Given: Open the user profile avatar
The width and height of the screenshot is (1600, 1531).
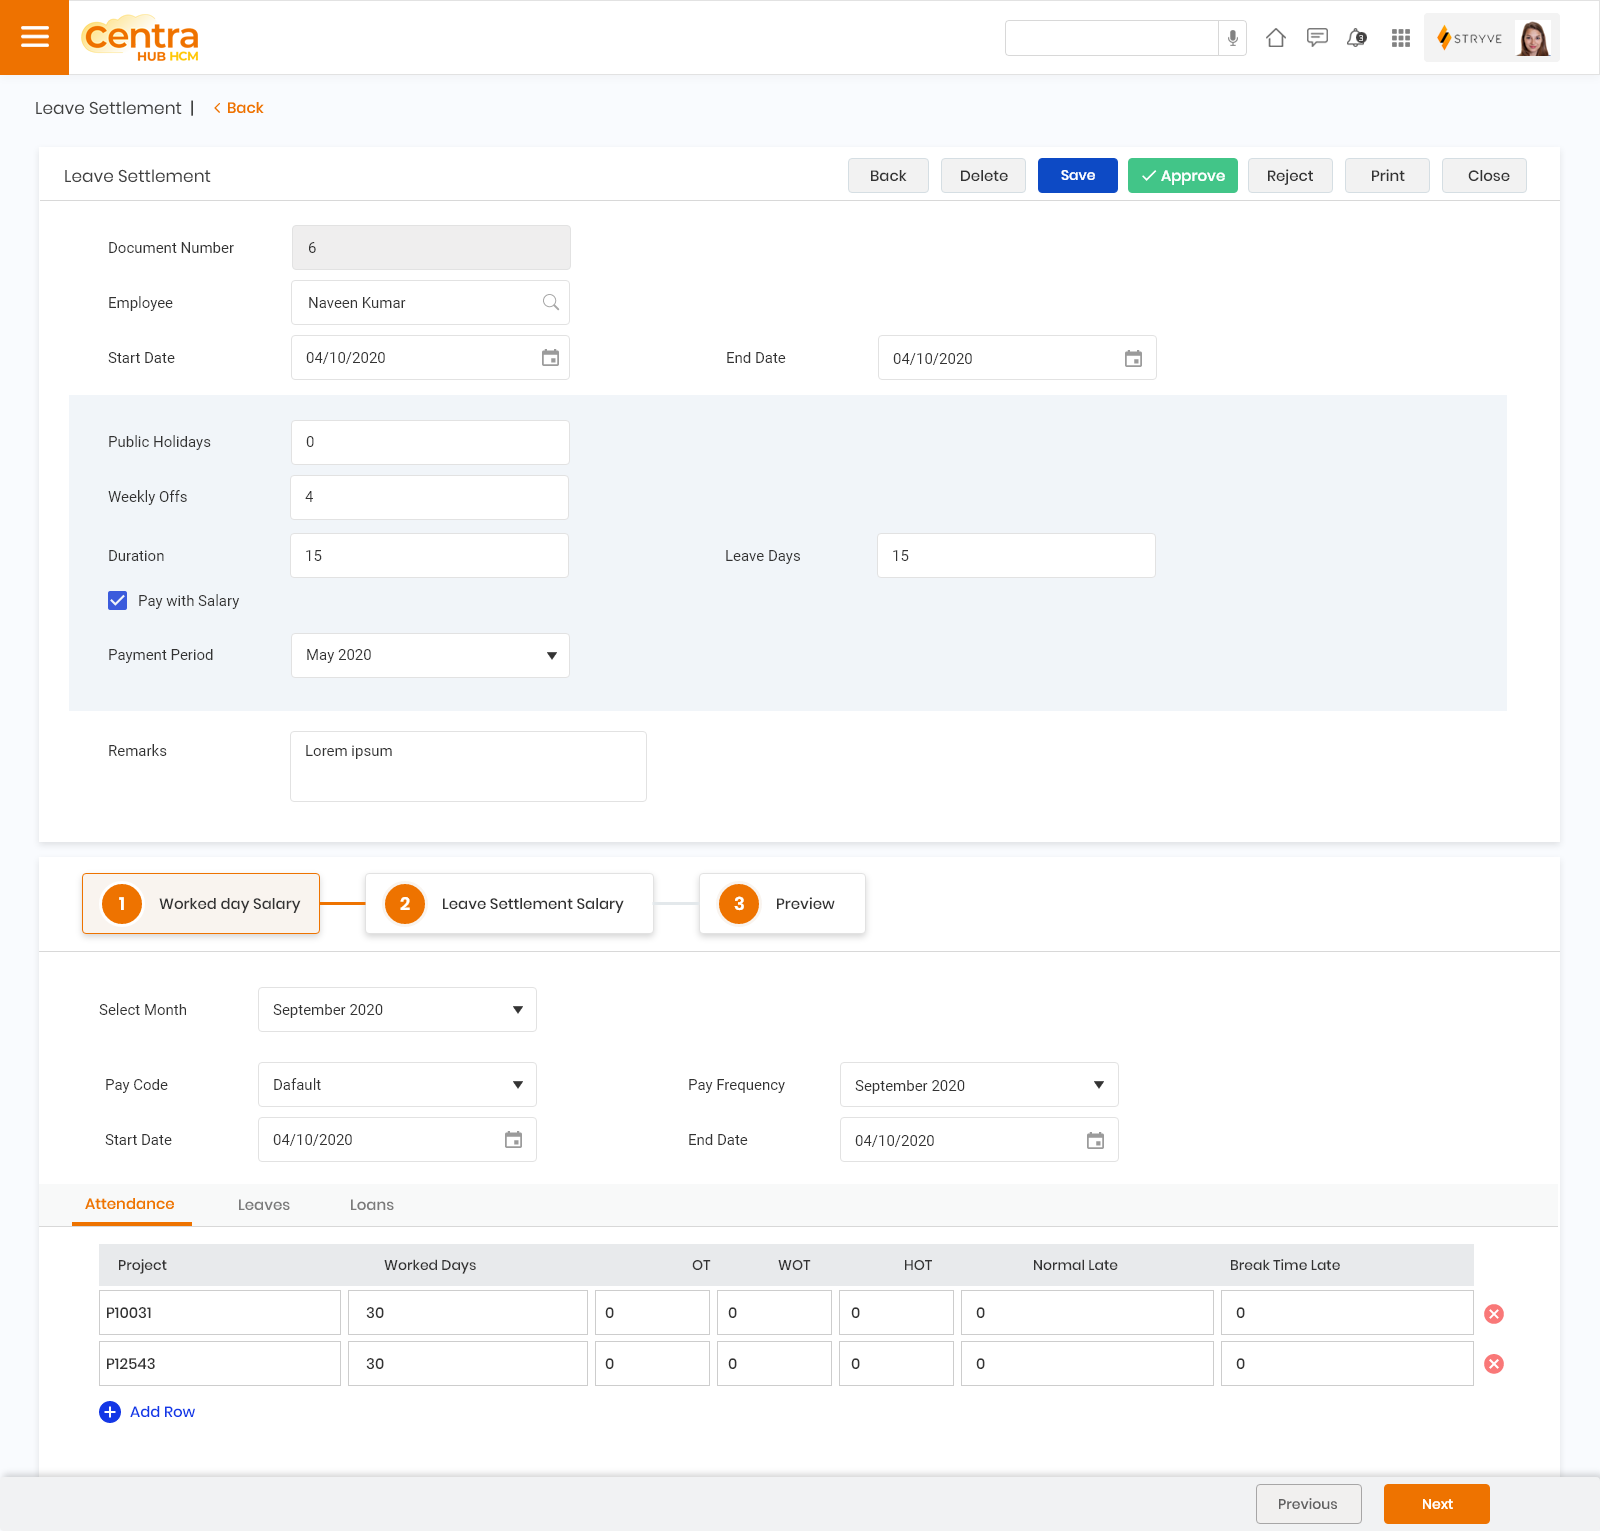Looking at the screenshot, I should (x=1533, y=37).
